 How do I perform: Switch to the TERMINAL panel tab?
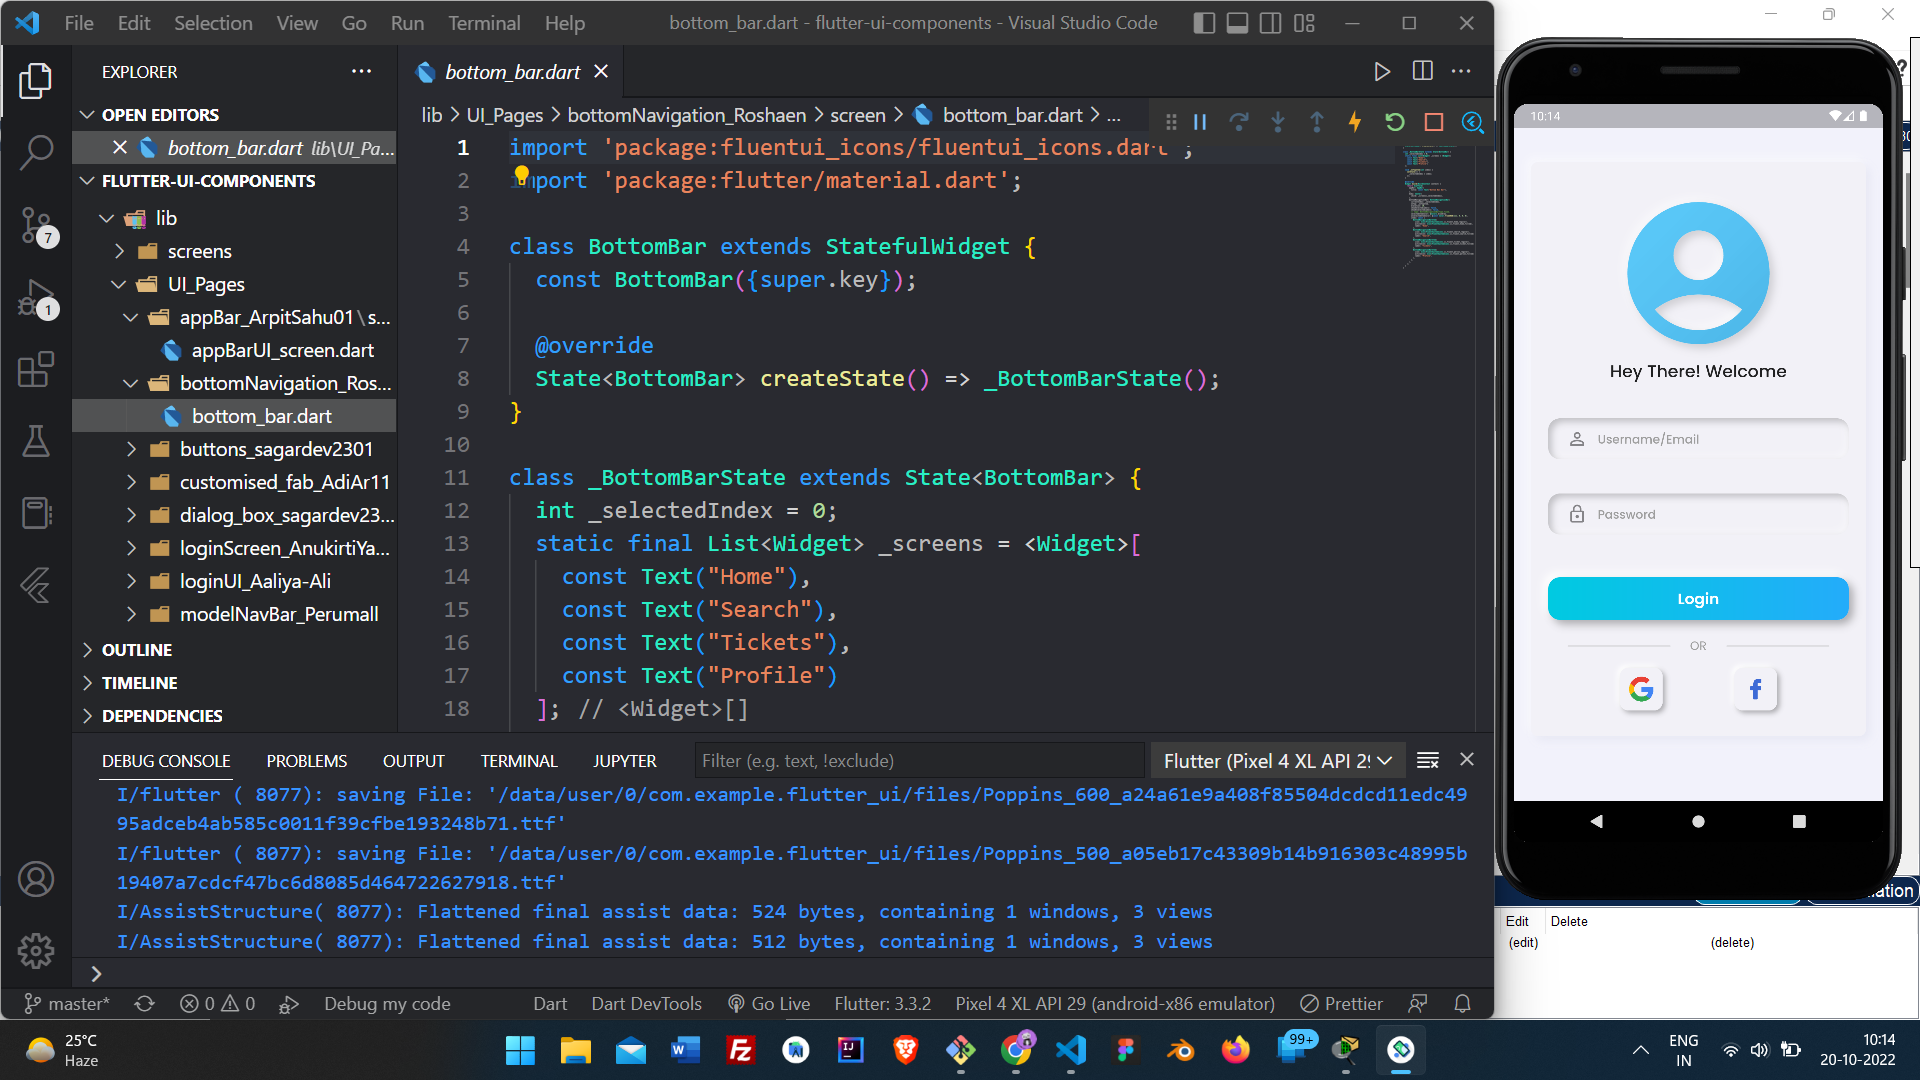[519, 761]
